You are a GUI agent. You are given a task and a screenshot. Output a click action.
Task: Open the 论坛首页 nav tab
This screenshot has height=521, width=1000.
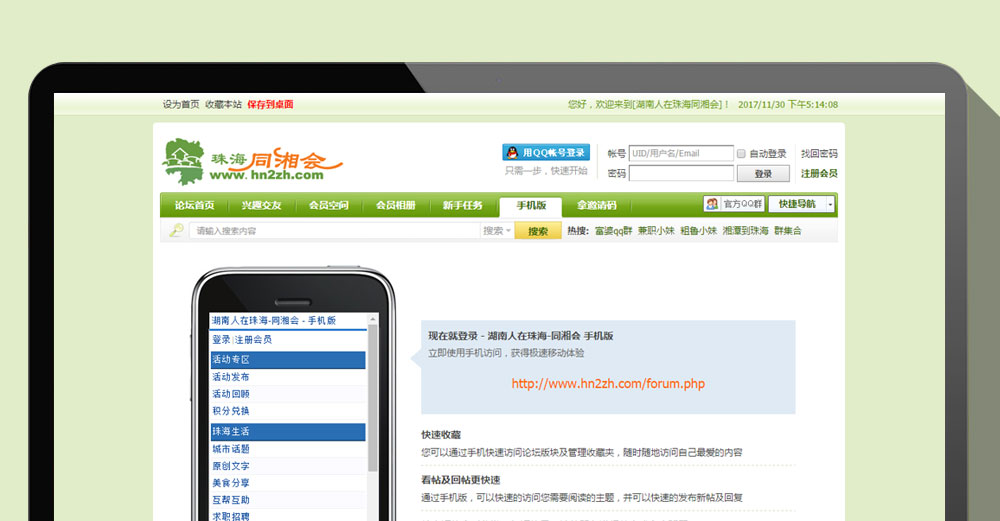(195, 205)
